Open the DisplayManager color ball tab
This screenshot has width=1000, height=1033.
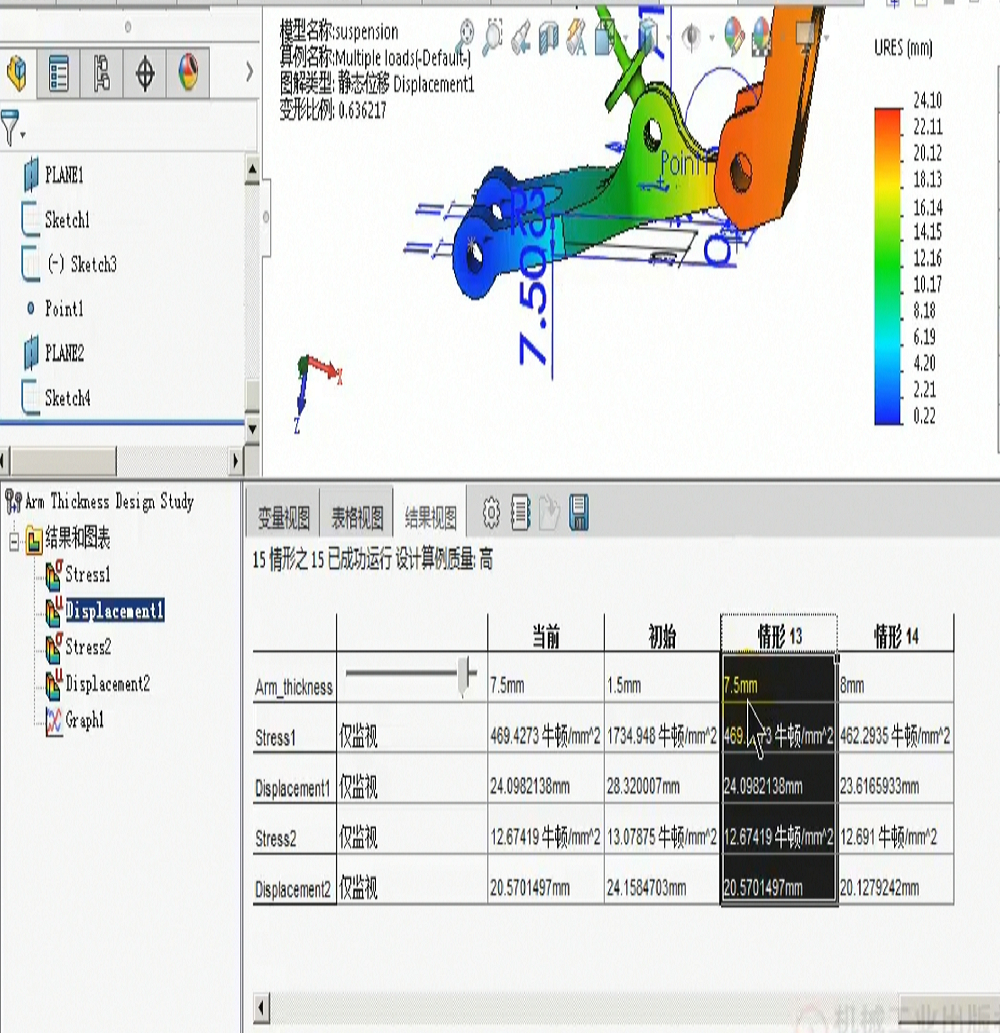(x=188, y=73)
